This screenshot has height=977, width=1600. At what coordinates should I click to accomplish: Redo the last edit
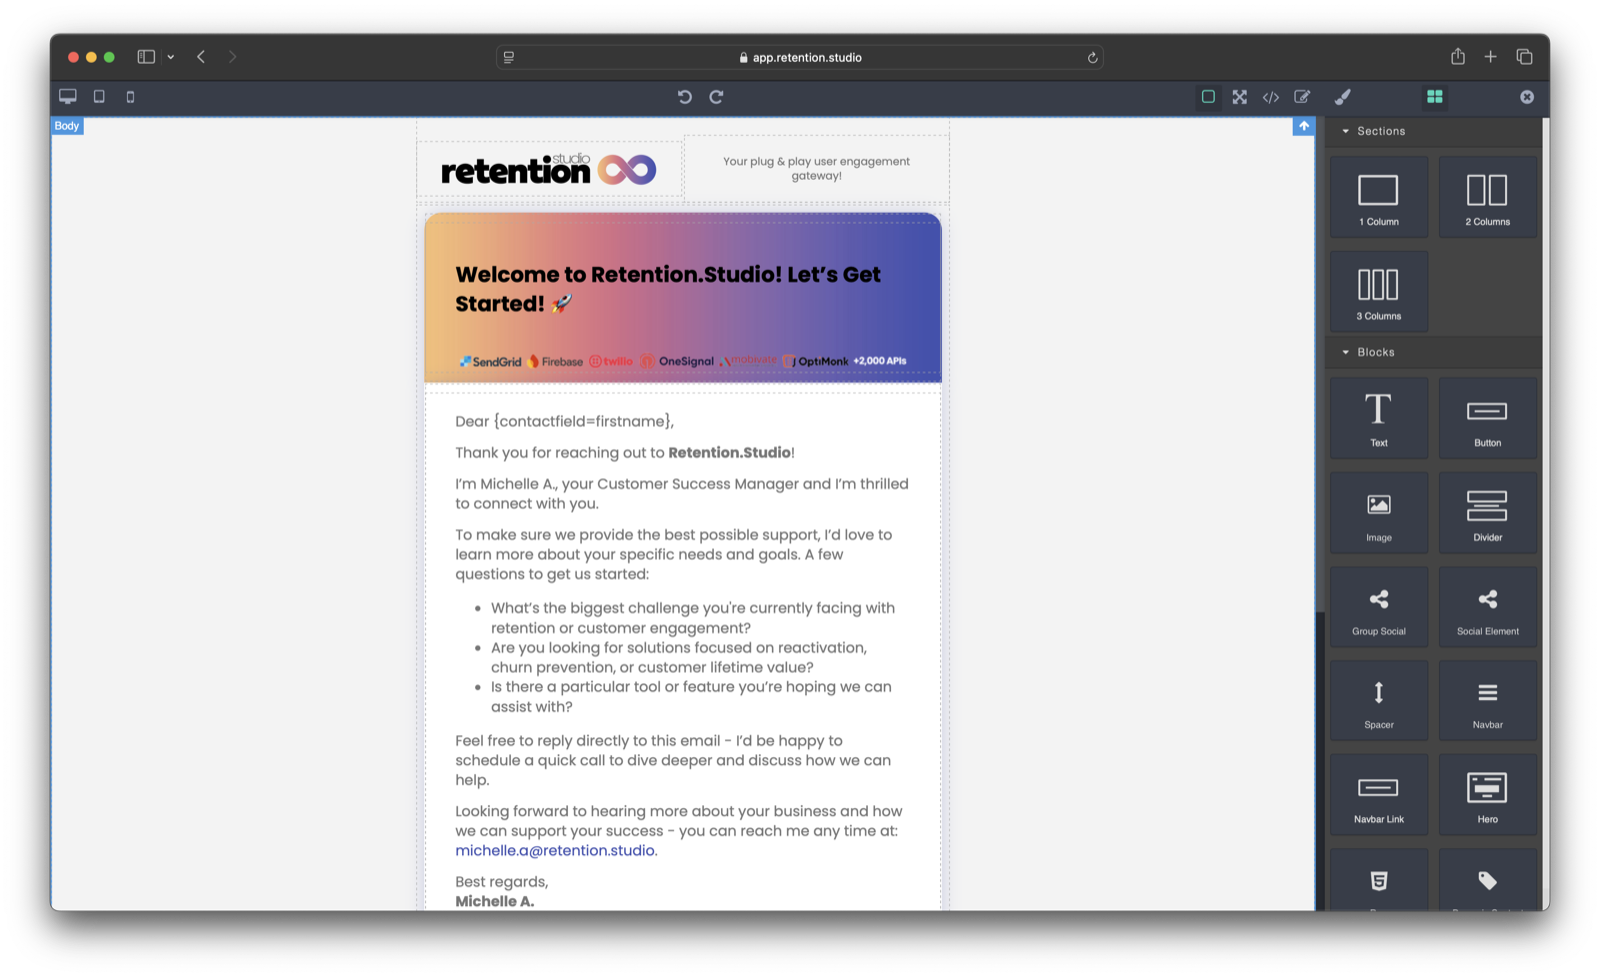click(717, 97)
